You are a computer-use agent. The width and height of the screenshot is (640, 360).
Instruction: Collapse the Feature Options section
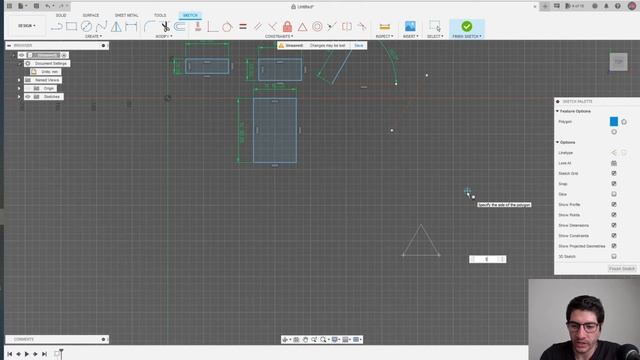(558, 111)
